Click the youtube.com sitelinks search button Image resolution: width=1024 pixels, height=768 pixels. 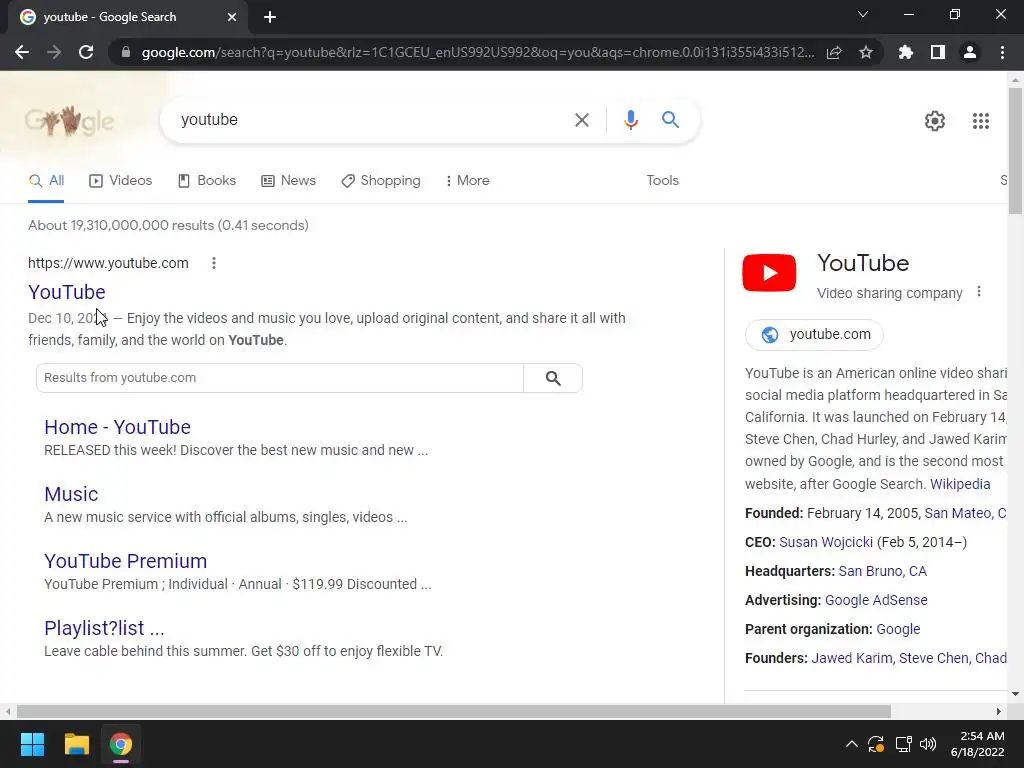[552, 378]
